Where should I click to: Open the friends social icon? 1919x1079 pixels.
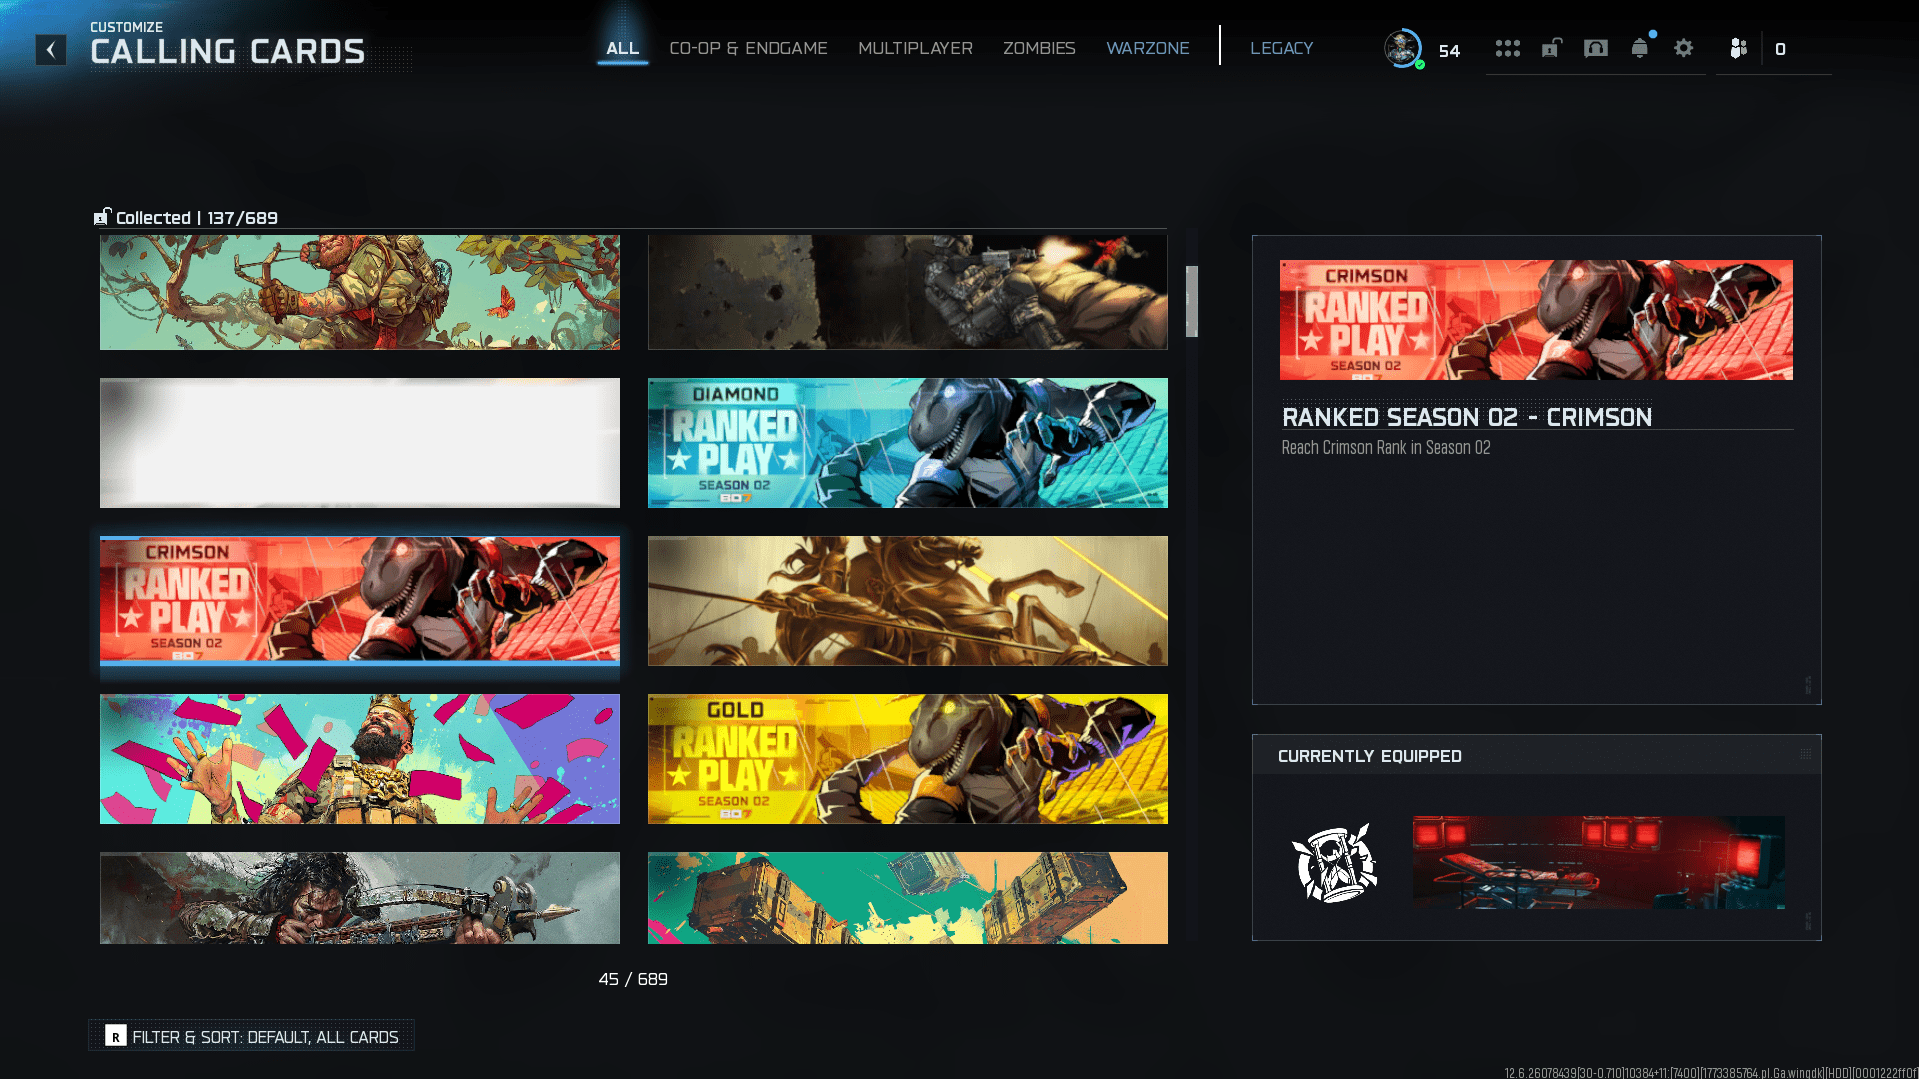coord(1738,48)
